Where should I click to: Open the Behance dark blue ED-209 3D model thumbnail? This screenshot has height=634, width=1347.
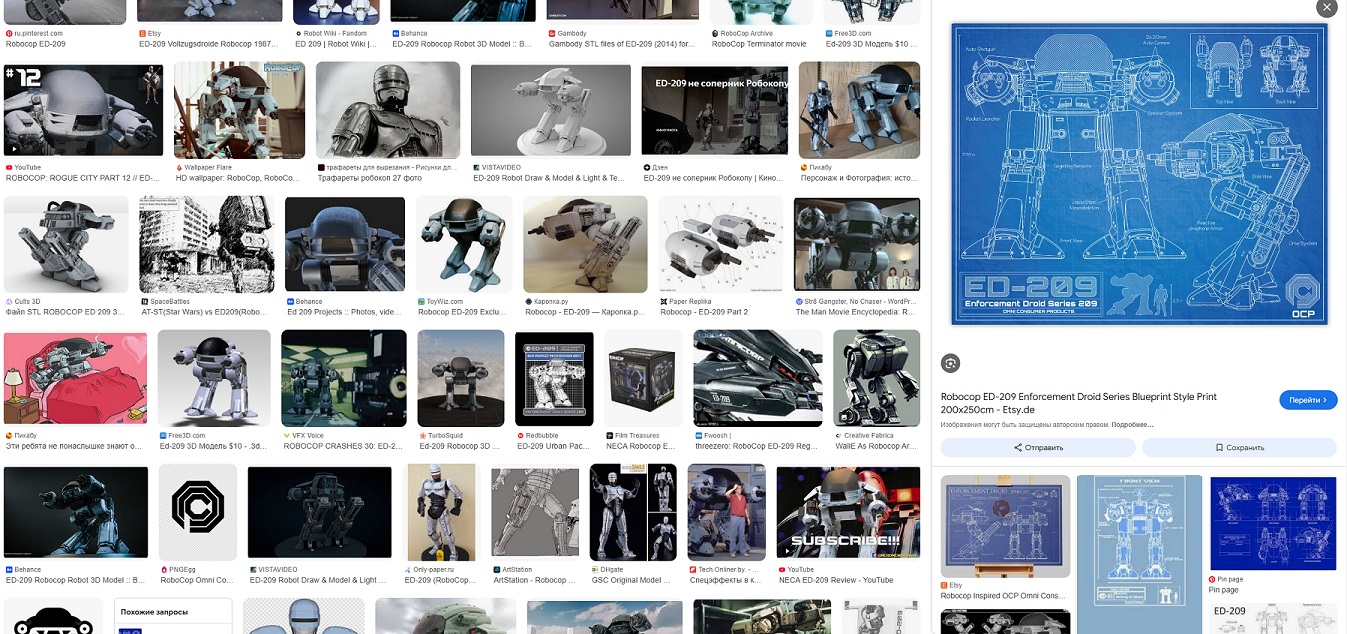point(76,513)
